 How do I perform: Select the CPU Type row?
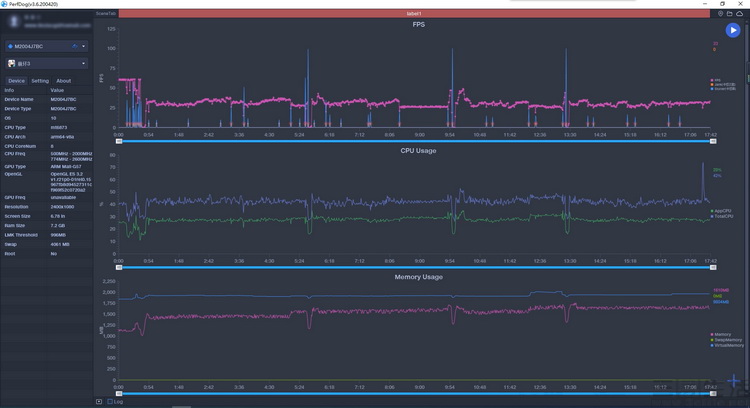tap(46, 127)
